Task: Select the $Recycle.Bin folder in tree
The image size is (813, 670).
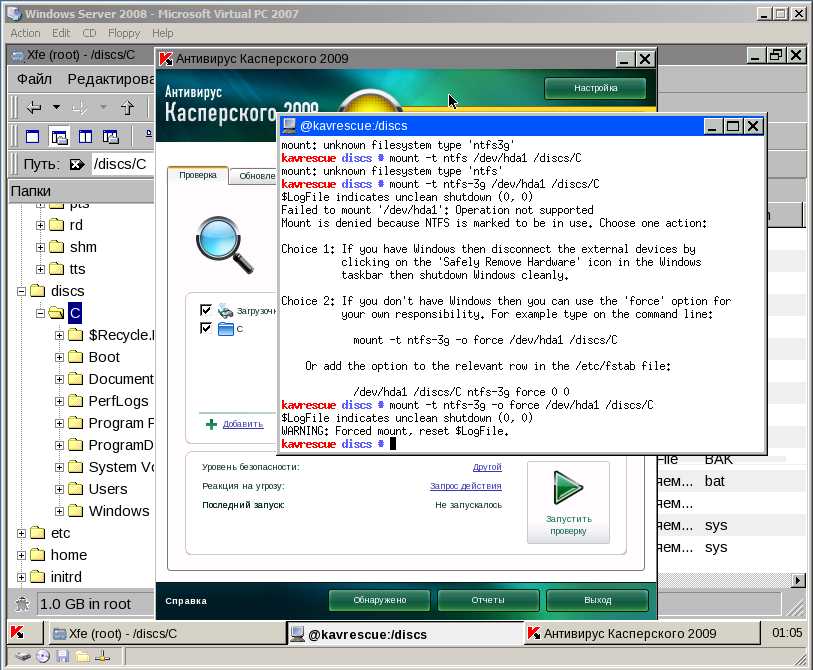Action: [x=121, y=335]
